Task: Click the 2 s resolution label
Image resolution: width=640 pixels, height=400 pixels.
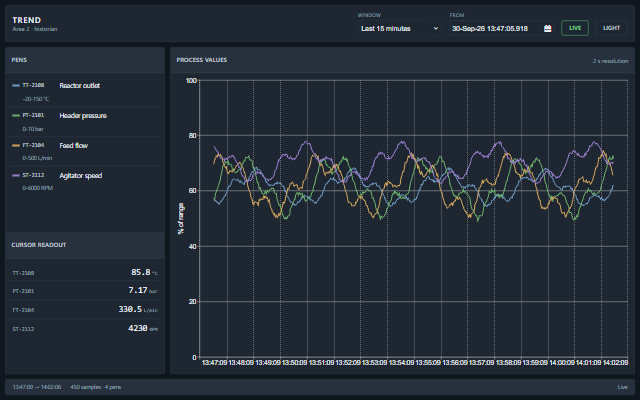Action: pos(610,61)
